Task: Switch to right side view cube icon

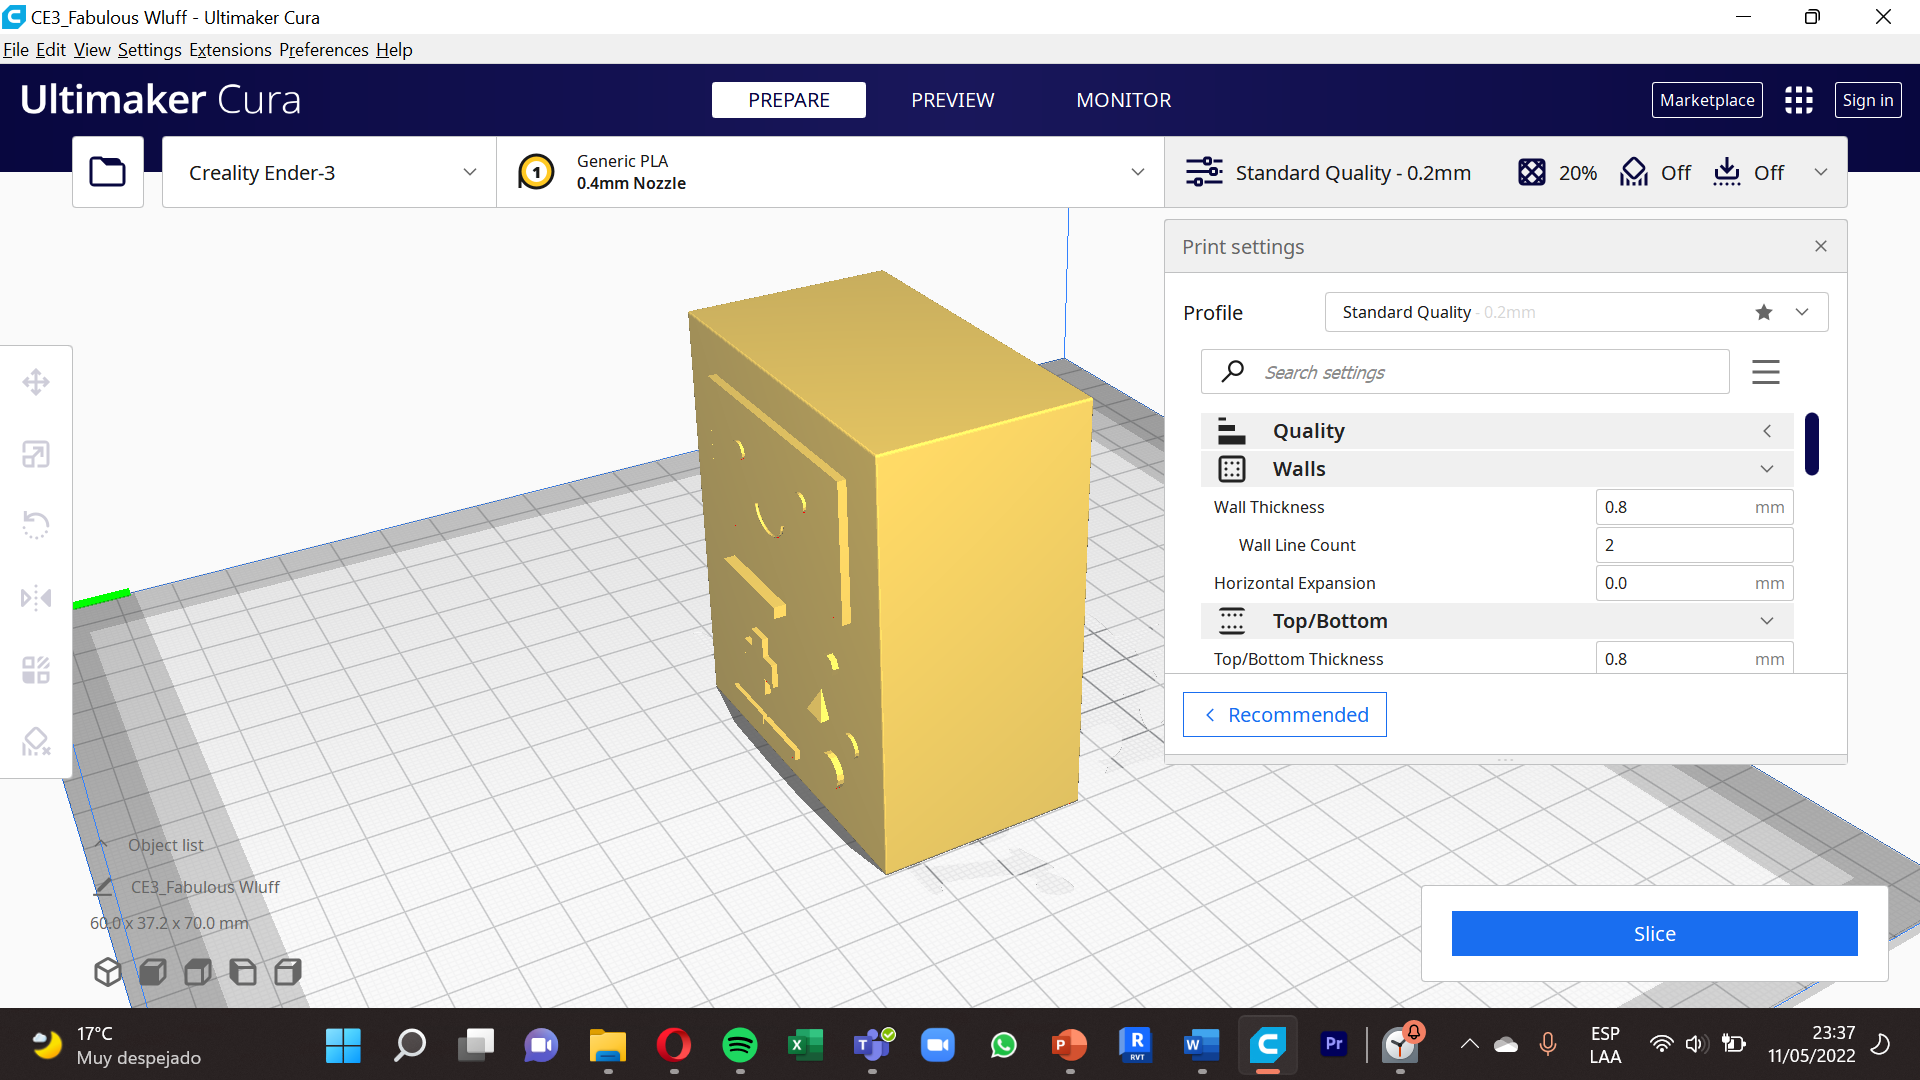Action: pos(288,972)
